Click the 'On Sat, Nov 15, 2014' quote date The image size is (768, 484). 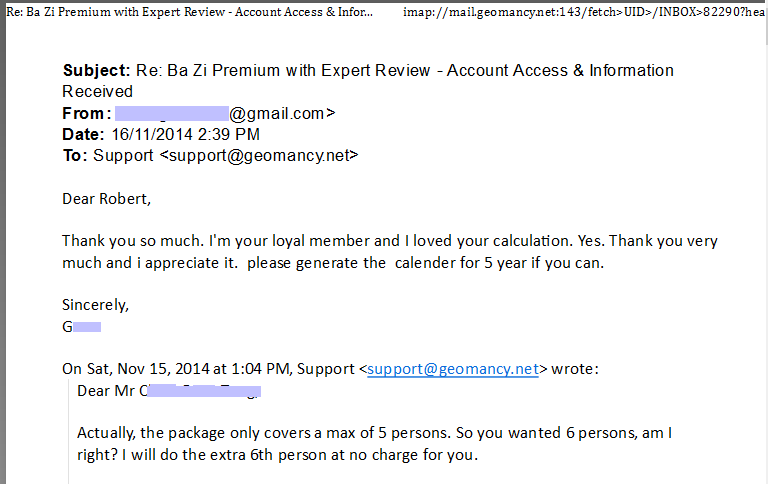click(x=175, y=369)
